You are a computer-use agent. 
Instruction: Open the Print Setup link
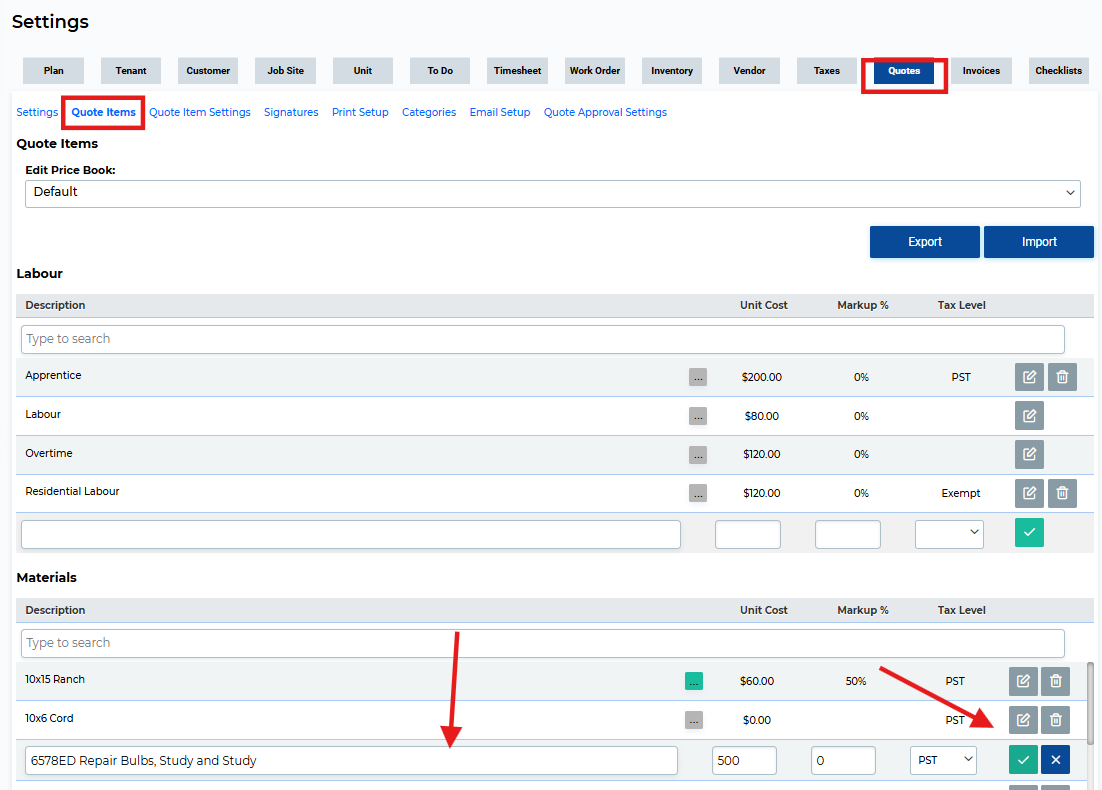(x=360, y=112)
